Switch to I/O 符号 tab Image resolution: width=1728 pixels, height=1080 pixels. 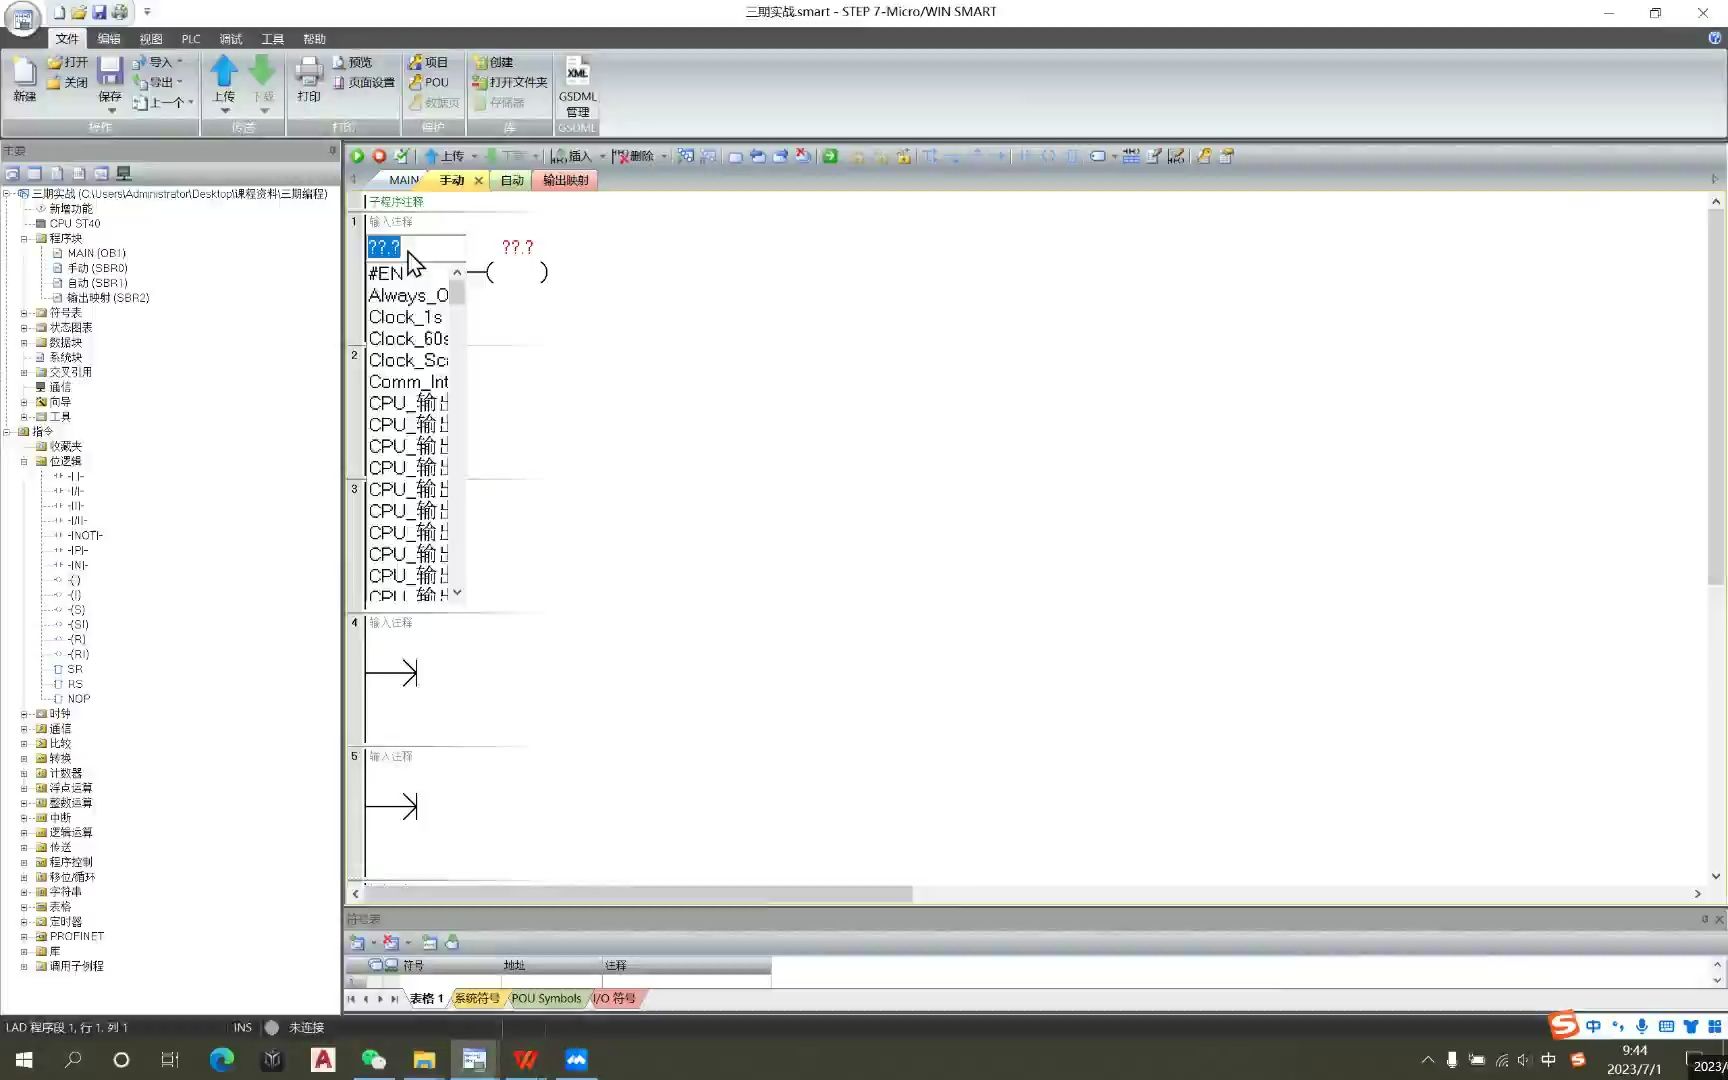(614, 998)
